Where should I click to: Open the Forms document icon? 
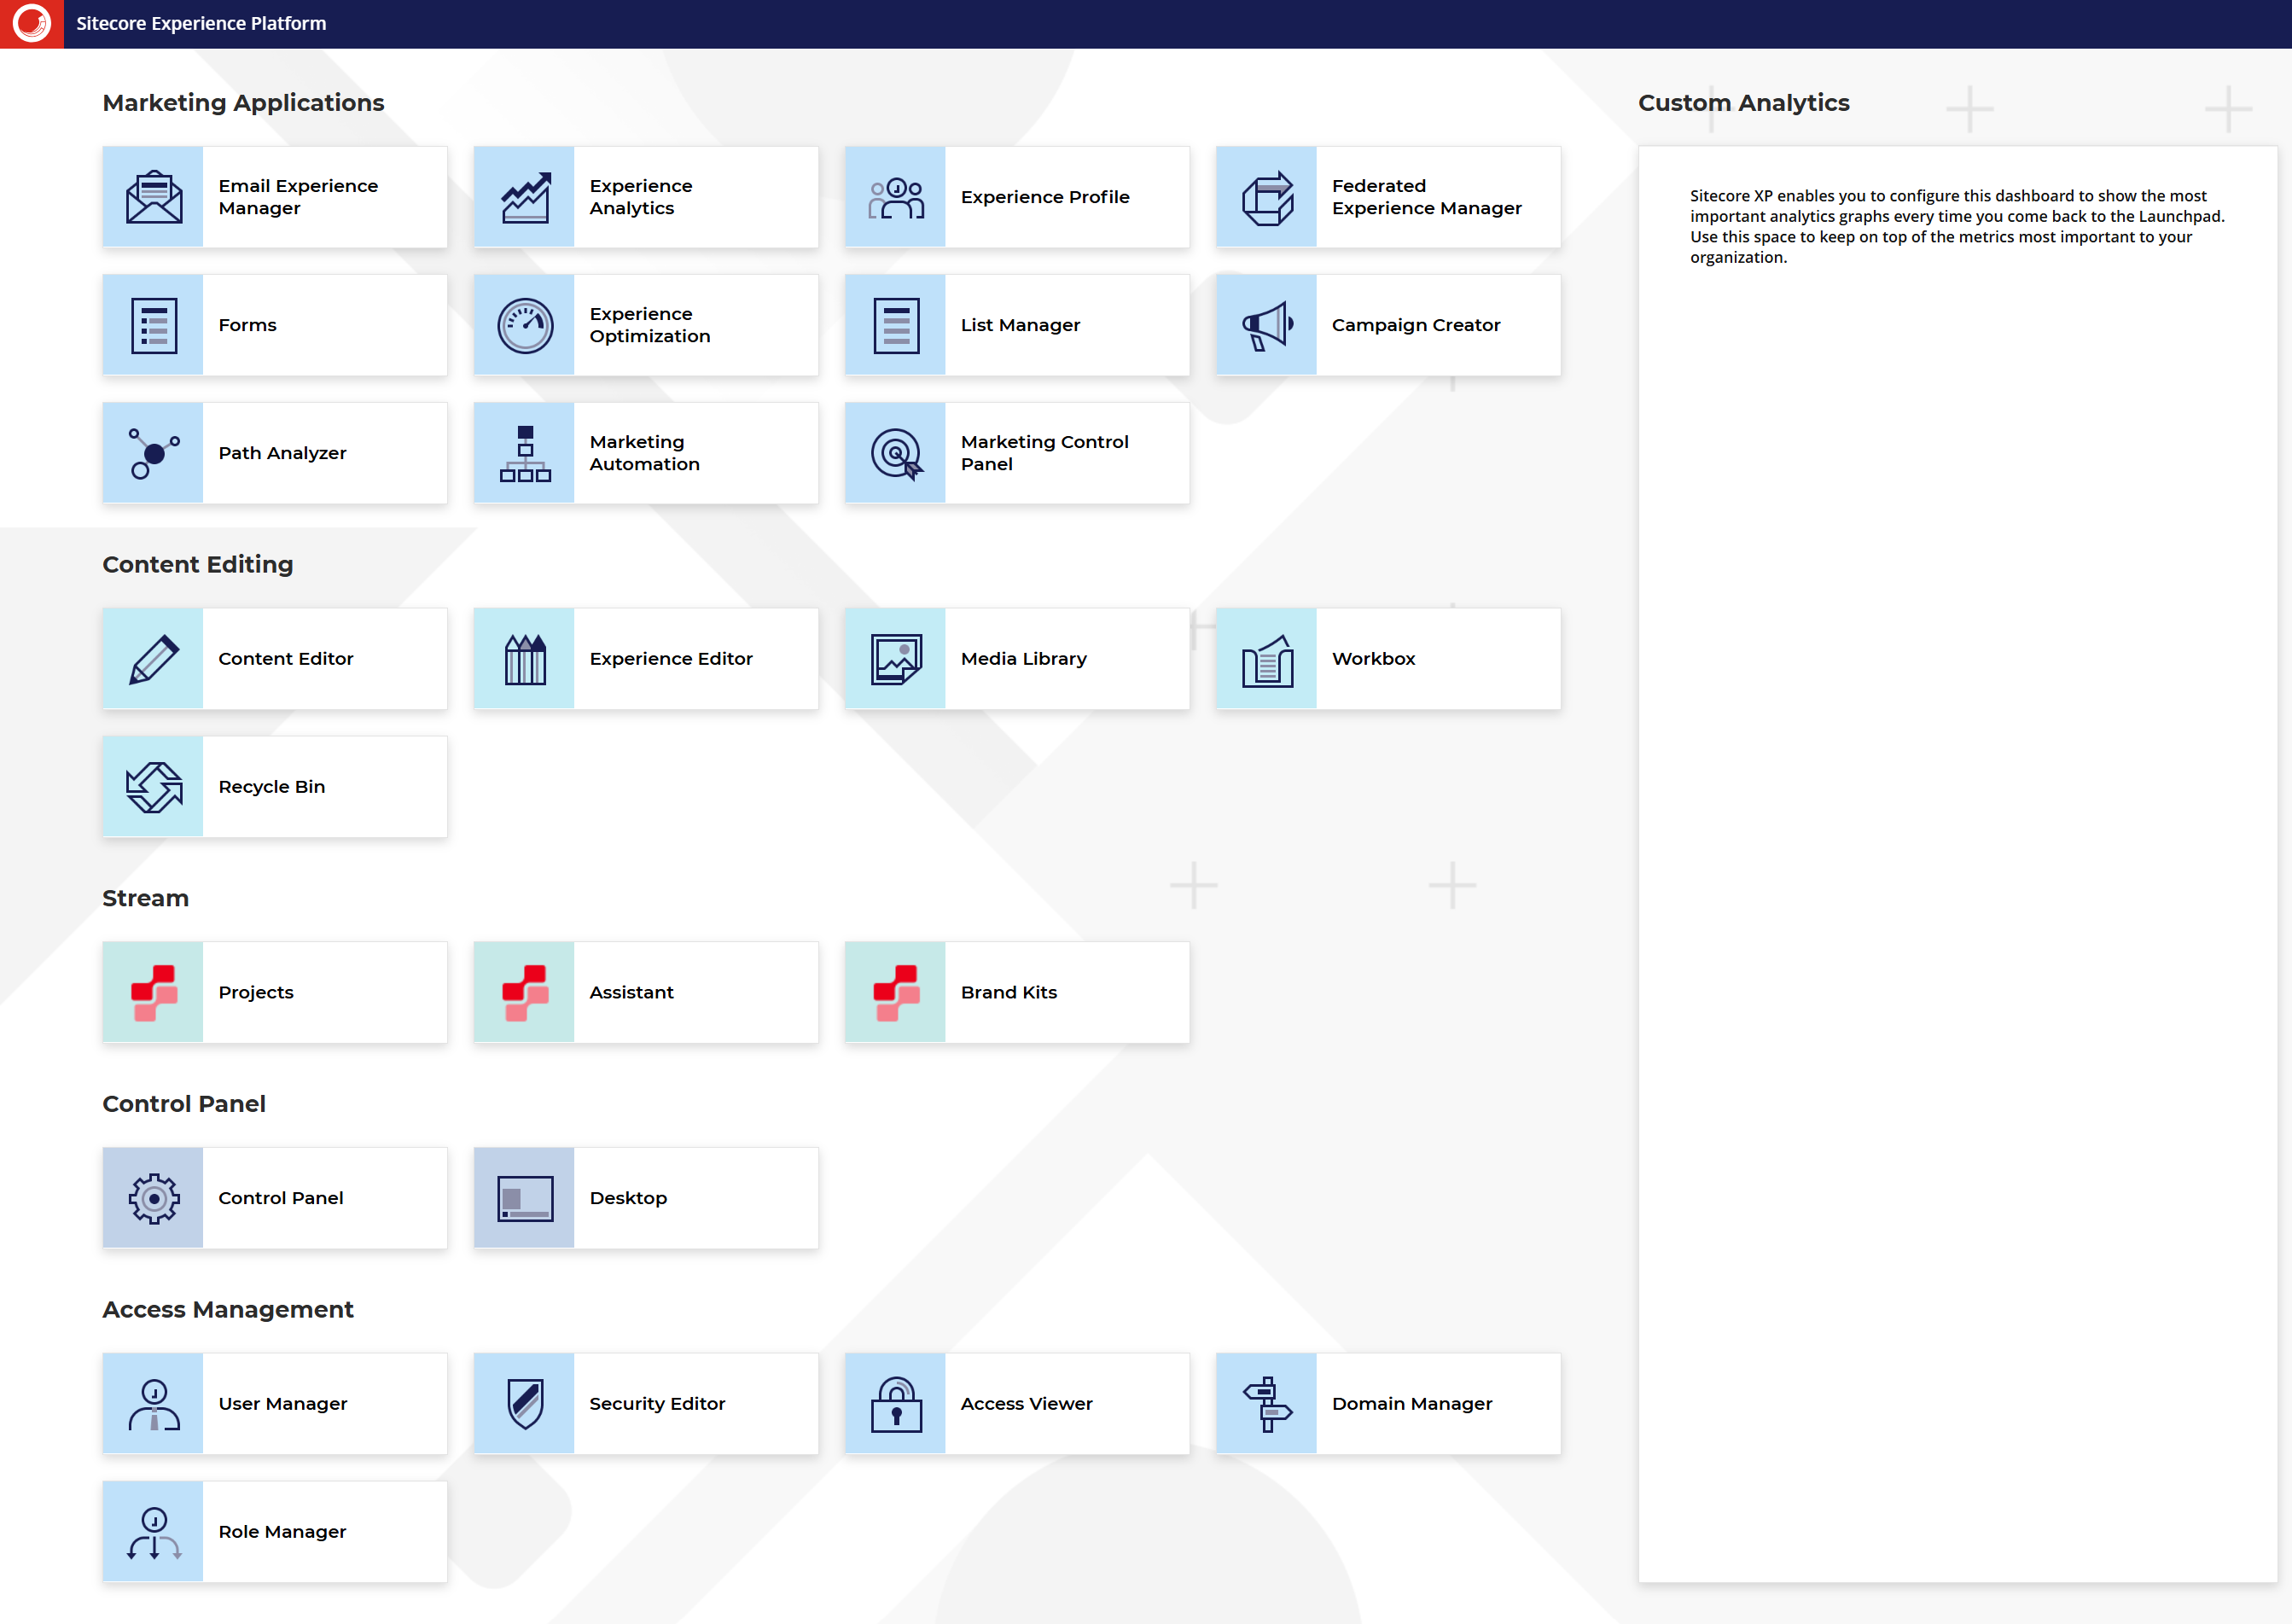[153, 325]
